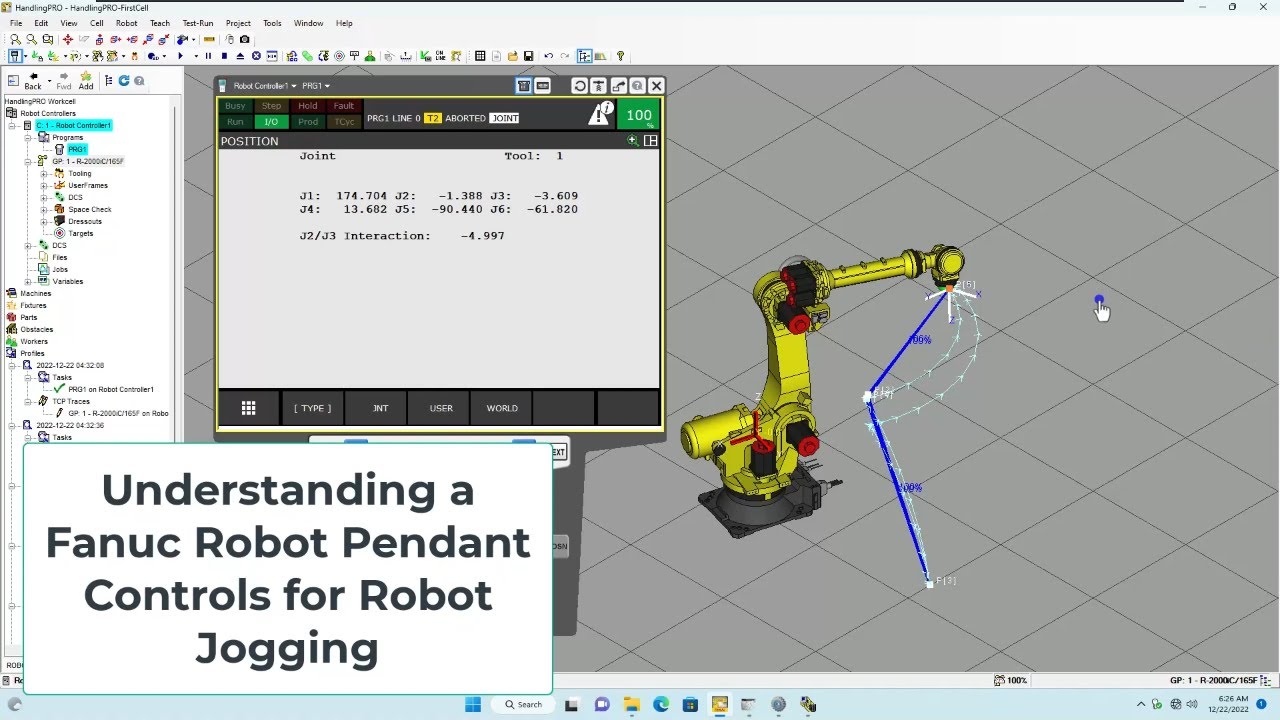1280x720 pixels.
Task: Expand the UserFrames tree node
Action: coord(44,185)
